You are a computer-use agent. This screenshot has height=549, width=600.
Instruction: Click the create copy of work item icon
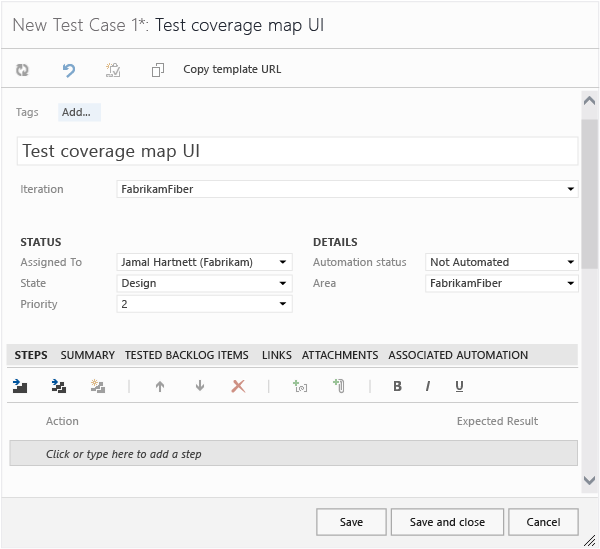click(113, 70)
